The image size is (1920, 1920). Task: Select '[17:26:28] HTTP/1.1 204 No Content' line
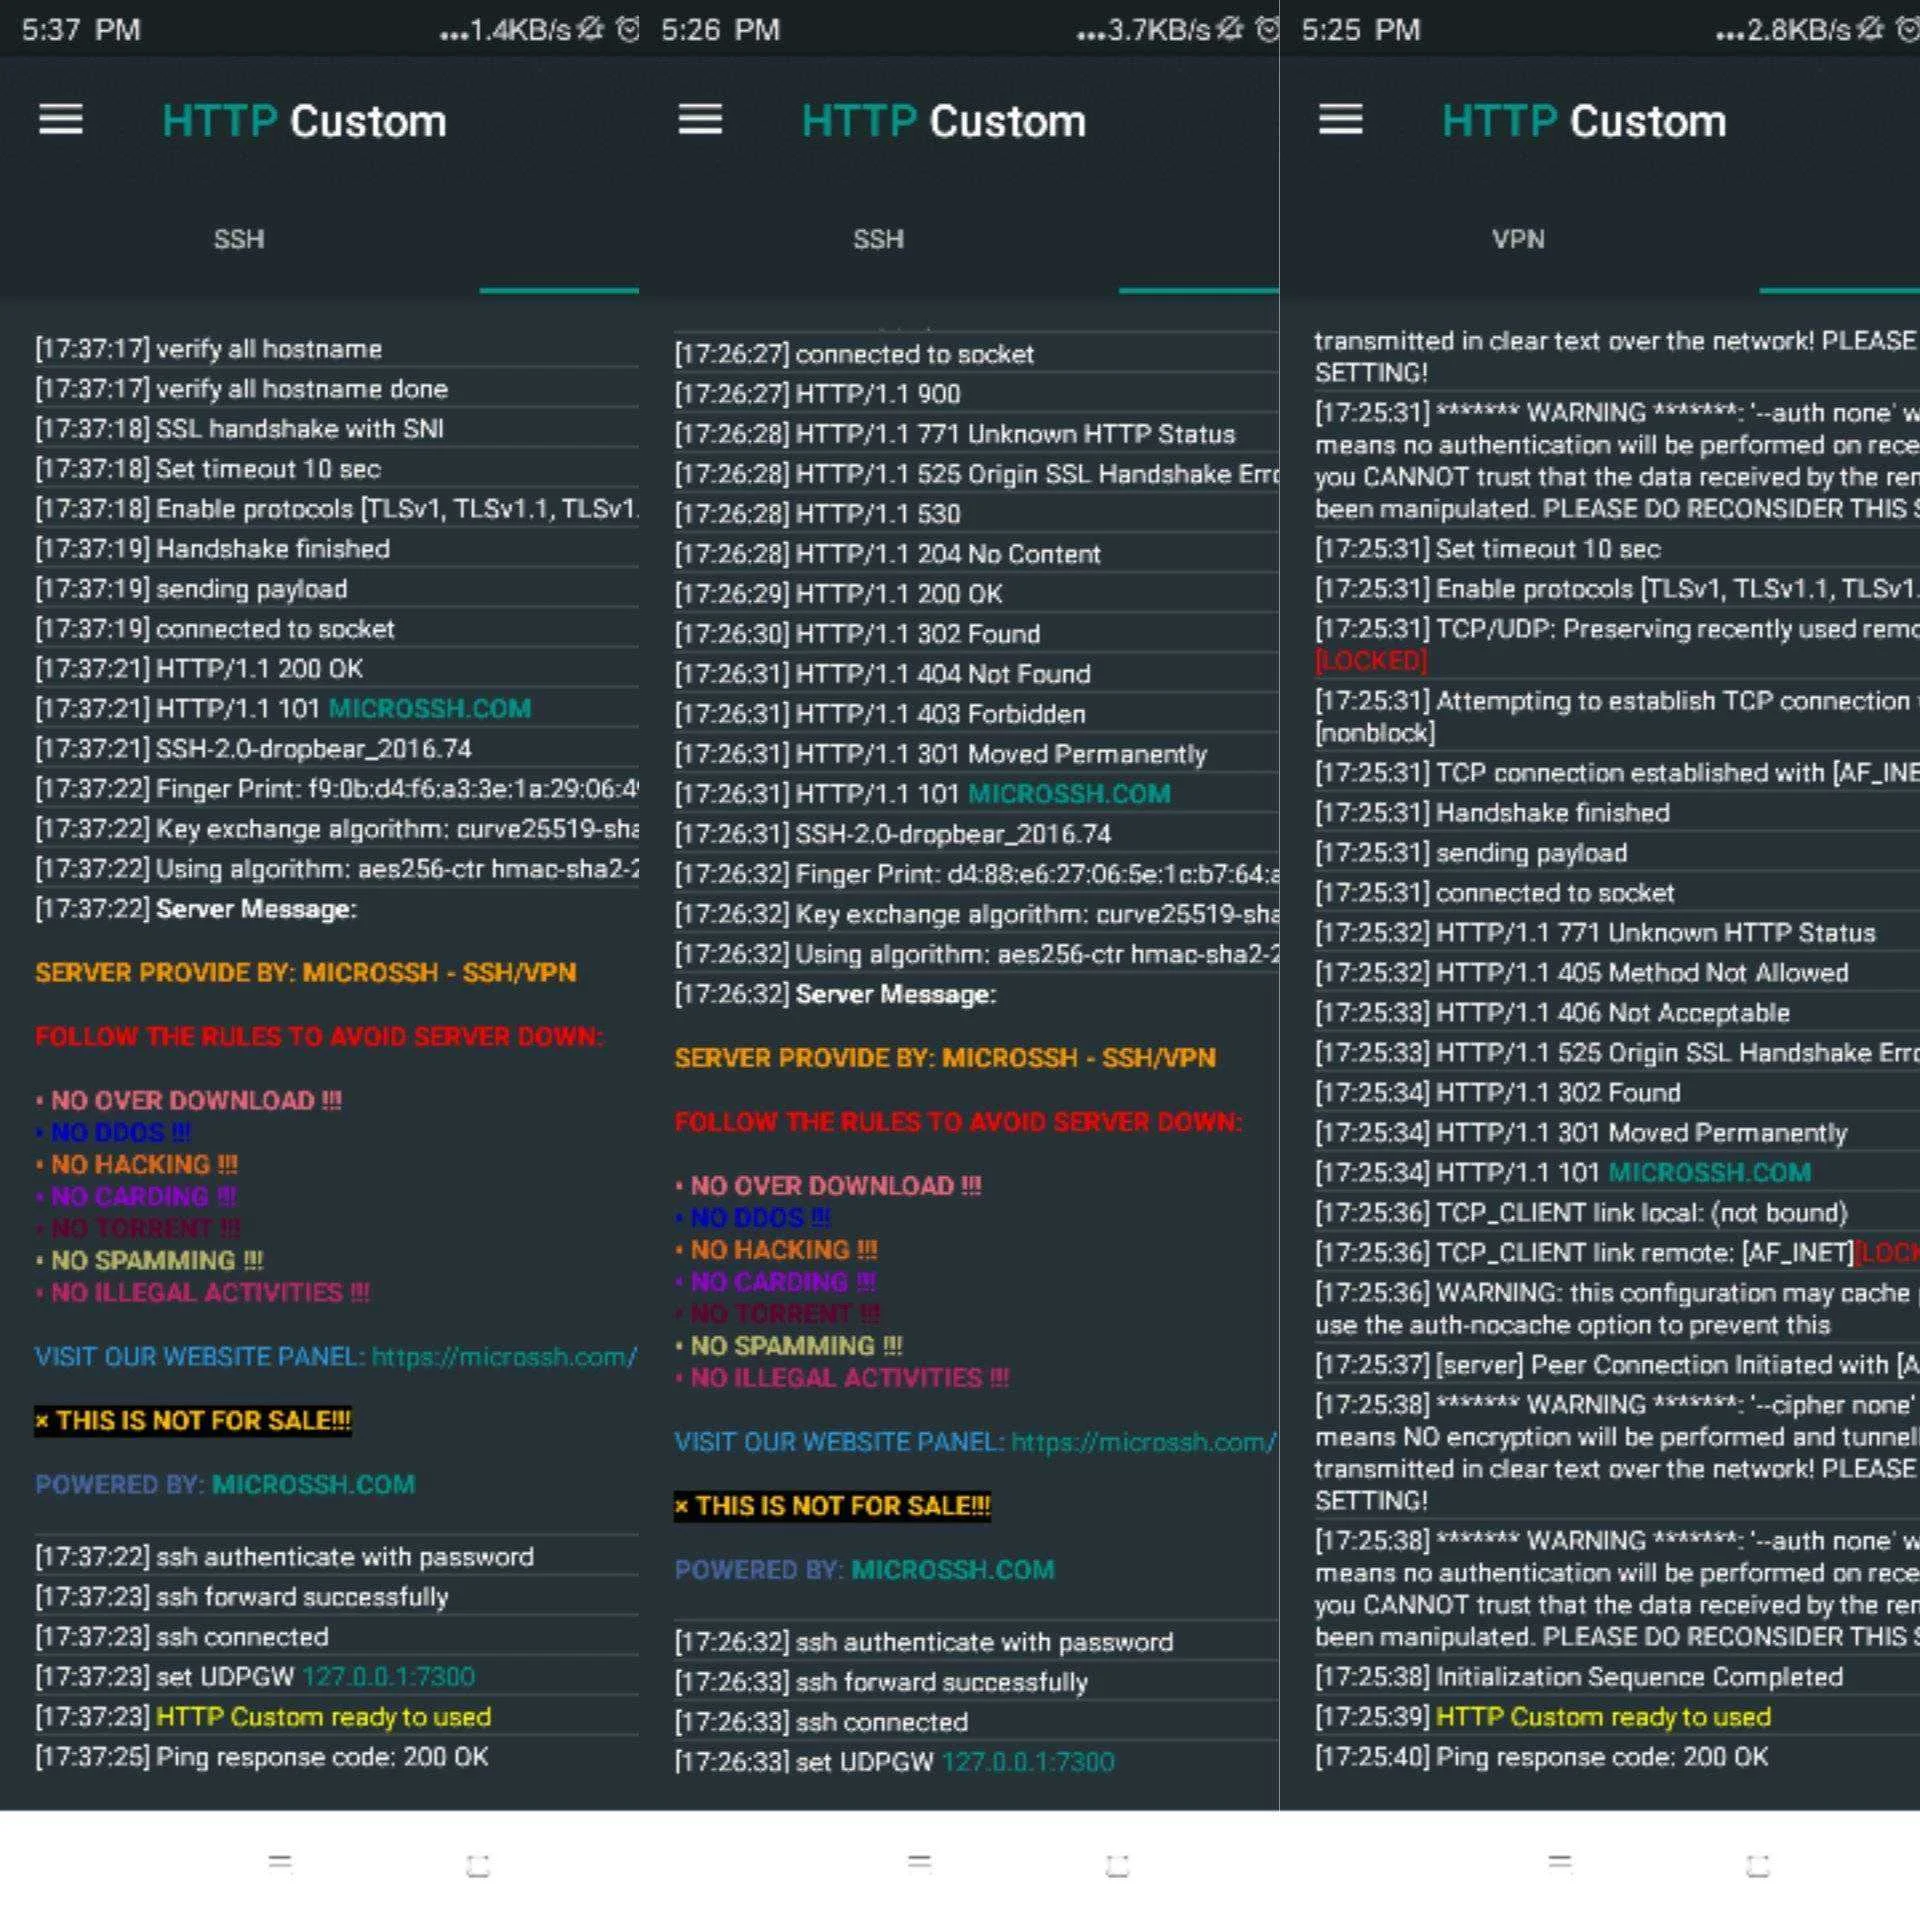[x=888, y=554]
